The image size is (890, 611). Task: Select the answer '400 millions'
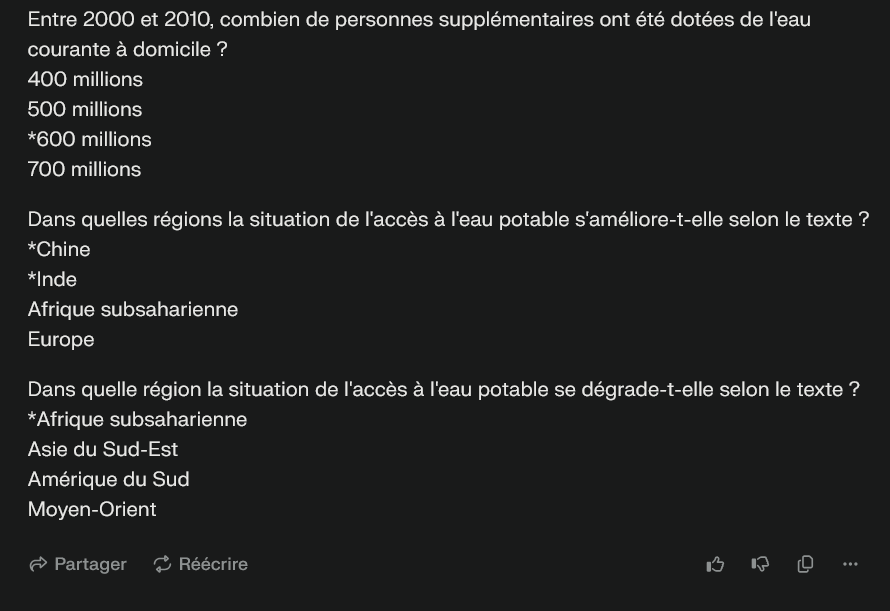coord(85,79)
